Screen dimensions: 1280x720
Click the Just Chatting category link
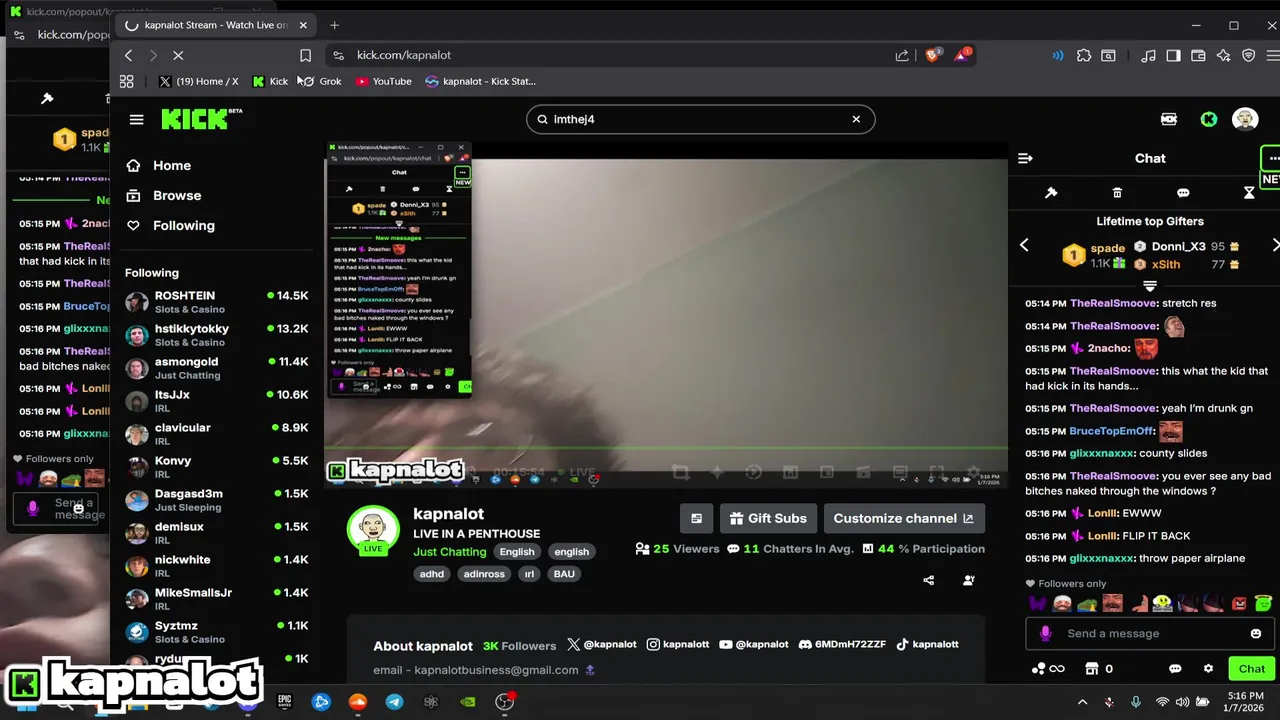coord(450,552)
